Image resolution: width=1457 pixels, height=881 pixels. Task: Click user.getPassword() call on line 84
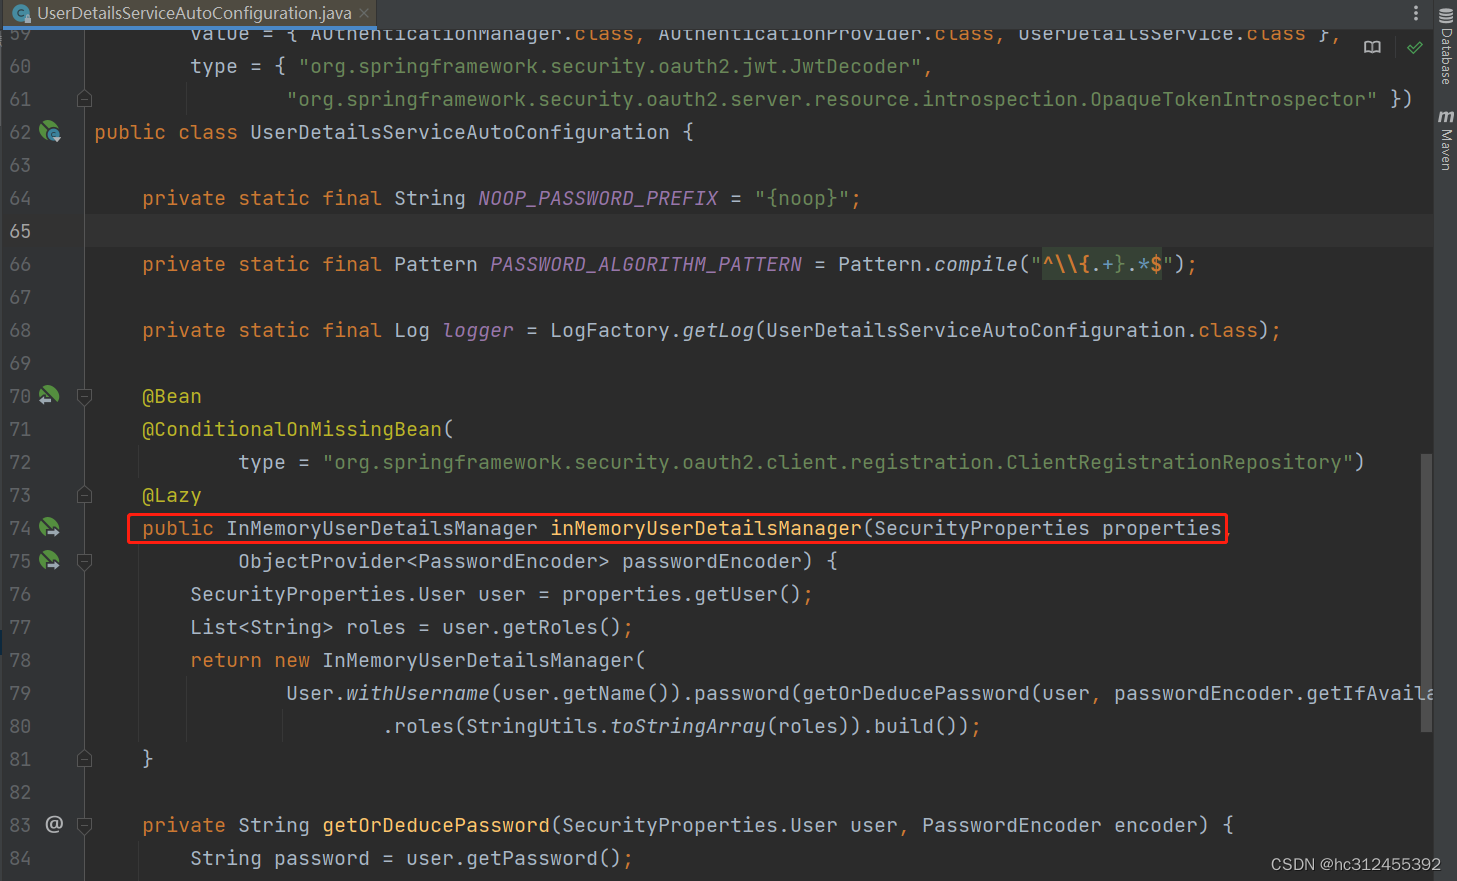coord(514,858)
